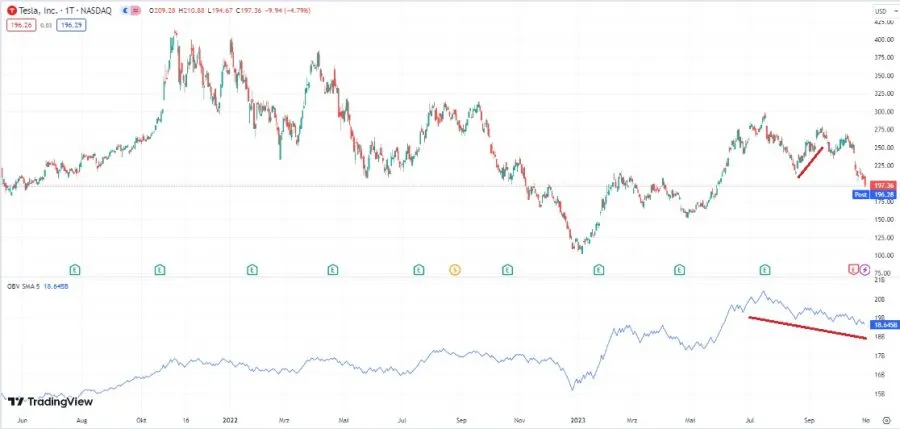900x429 pixels.
Task: Open the USD currency dropdown
Action: 881,11
